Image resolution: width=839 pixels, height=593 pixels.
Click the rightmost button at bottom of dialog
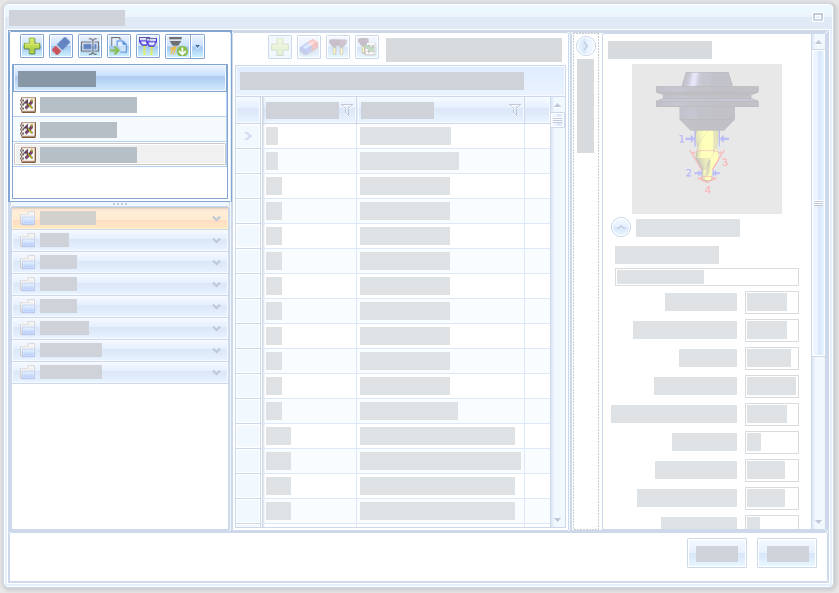(787, 553)
